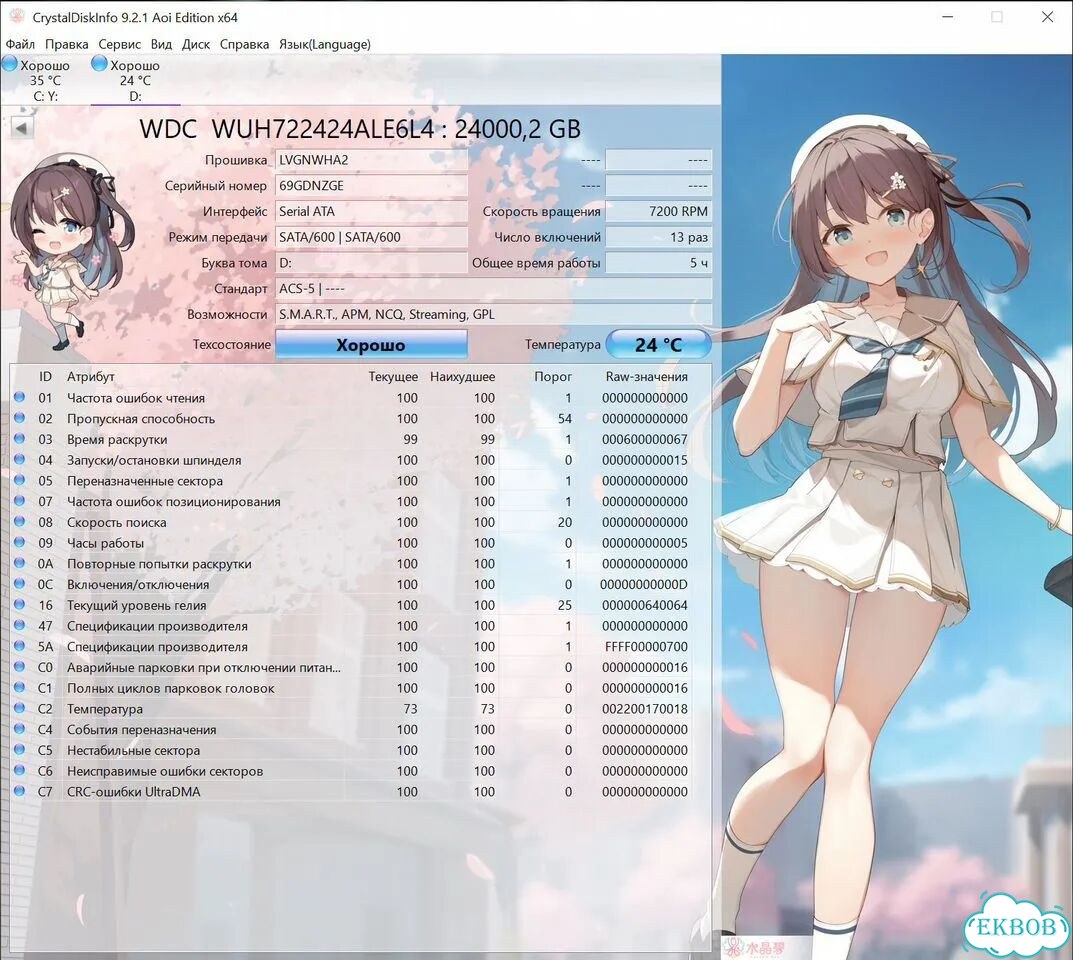Select the Частота ошибок чтения row text
1073x960 pixels.
pos(136,398)
